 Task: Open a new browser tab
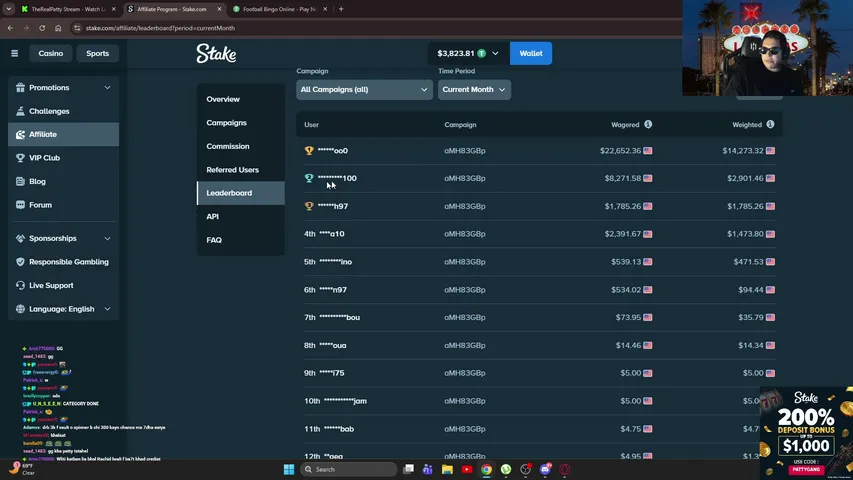click(x=341, y=9)
